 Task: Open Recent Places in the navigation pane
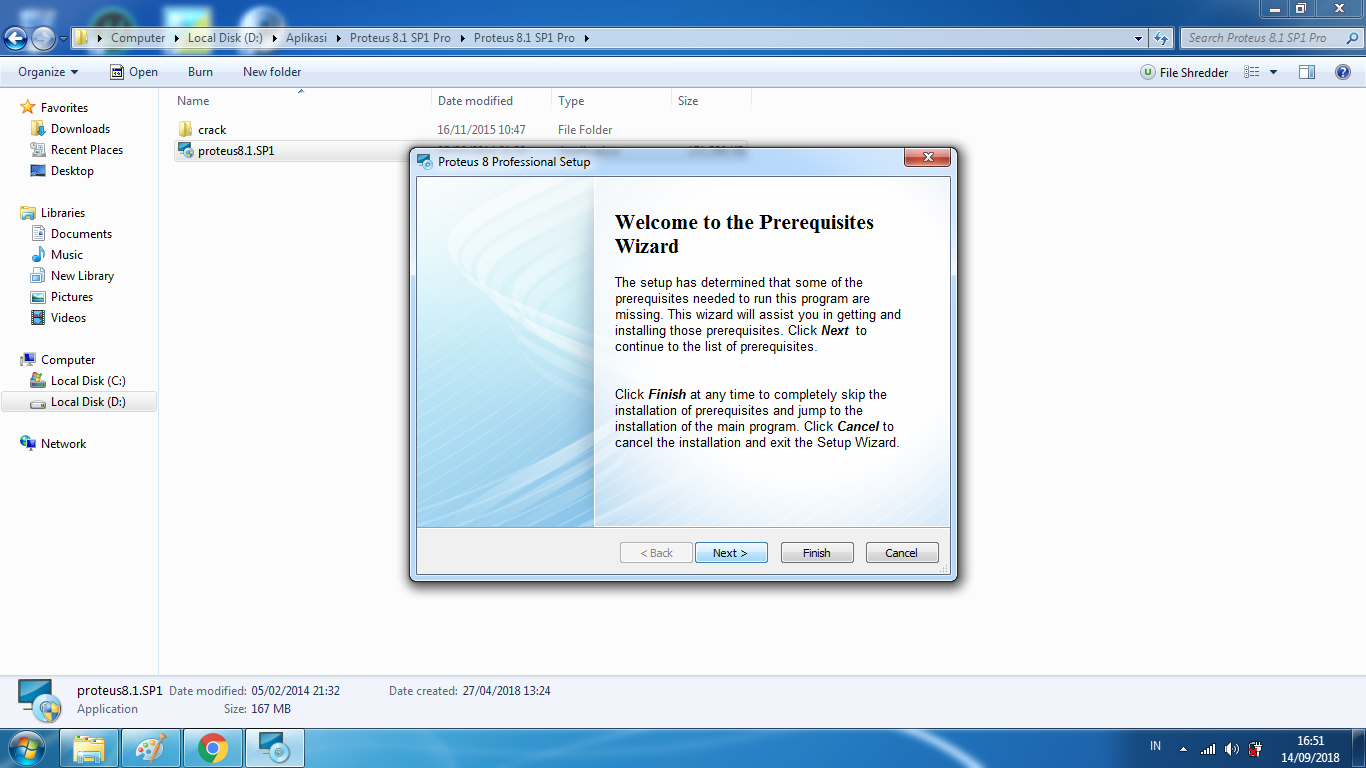point(86,150)
